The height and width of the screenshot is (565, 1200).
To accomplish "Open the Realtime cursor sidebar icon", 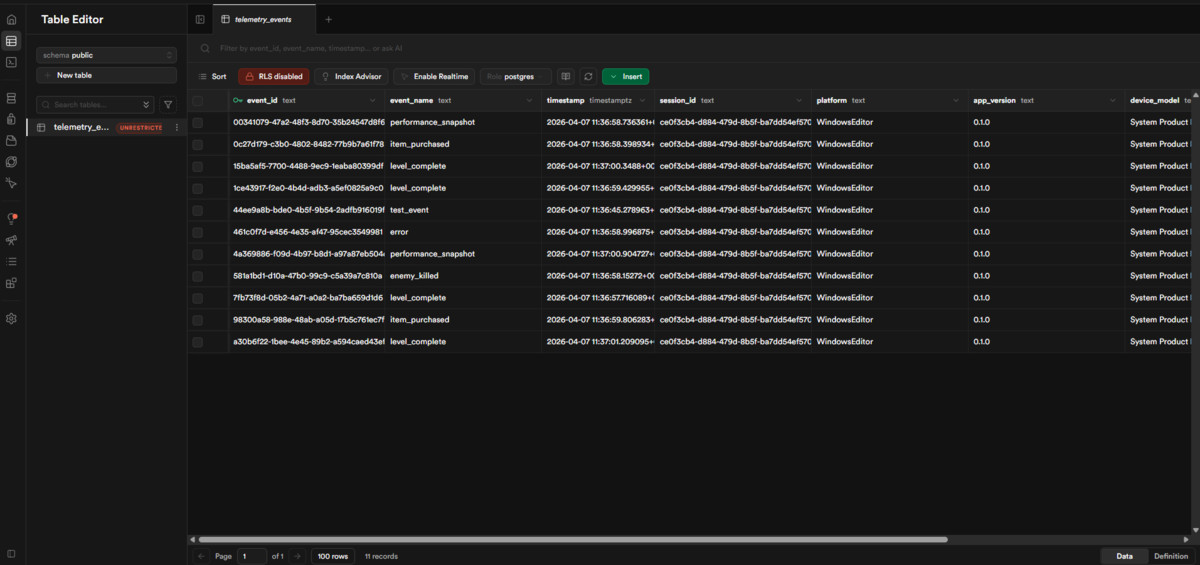I will (11, 184).
